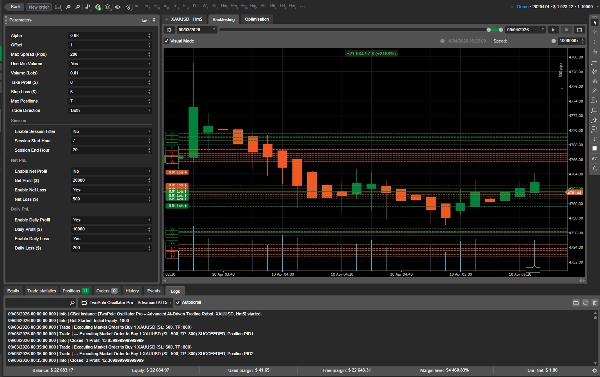600x377 pixels.
Task: Select the cursor pointer drawing tool
Action: [x=595, y=23]
